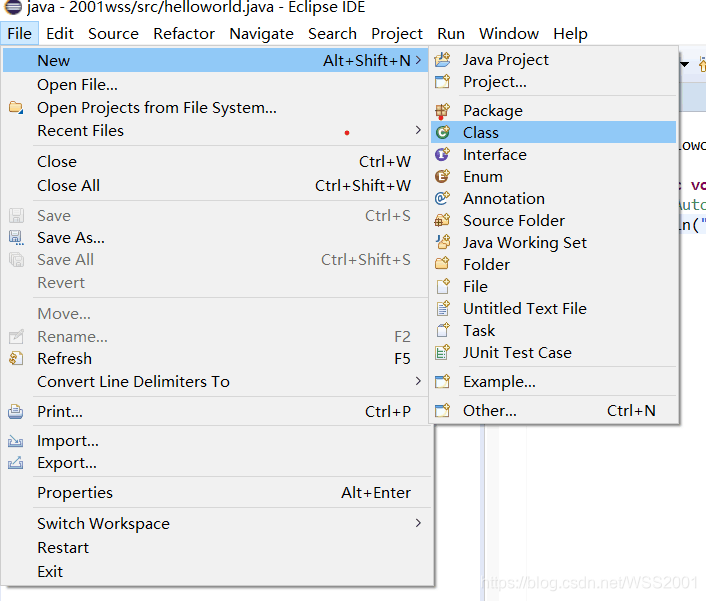706x601 pixels.
Task: Select Close in the File menu
Action: 215,162
